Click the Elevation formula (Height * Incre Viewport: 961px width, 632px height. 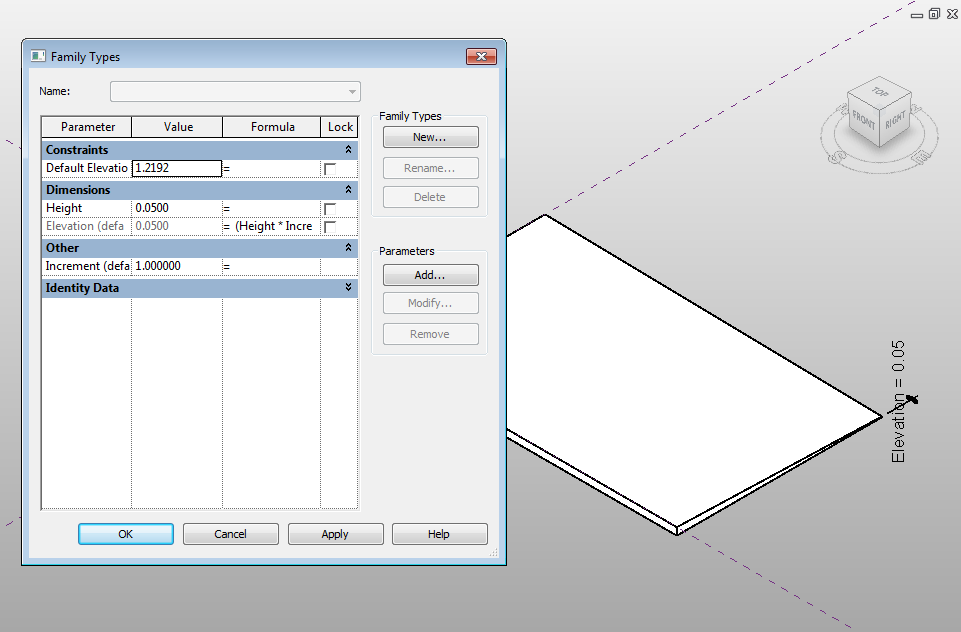coord(271,226)
